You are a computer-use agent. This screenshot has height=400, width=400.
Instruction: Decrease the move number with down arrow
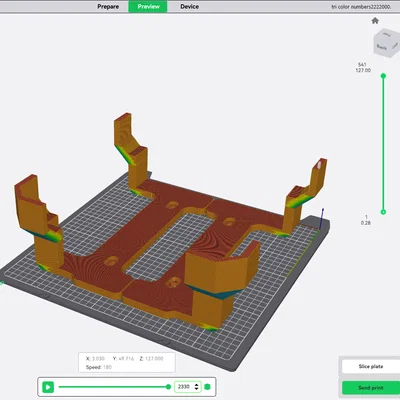point(196,389)
